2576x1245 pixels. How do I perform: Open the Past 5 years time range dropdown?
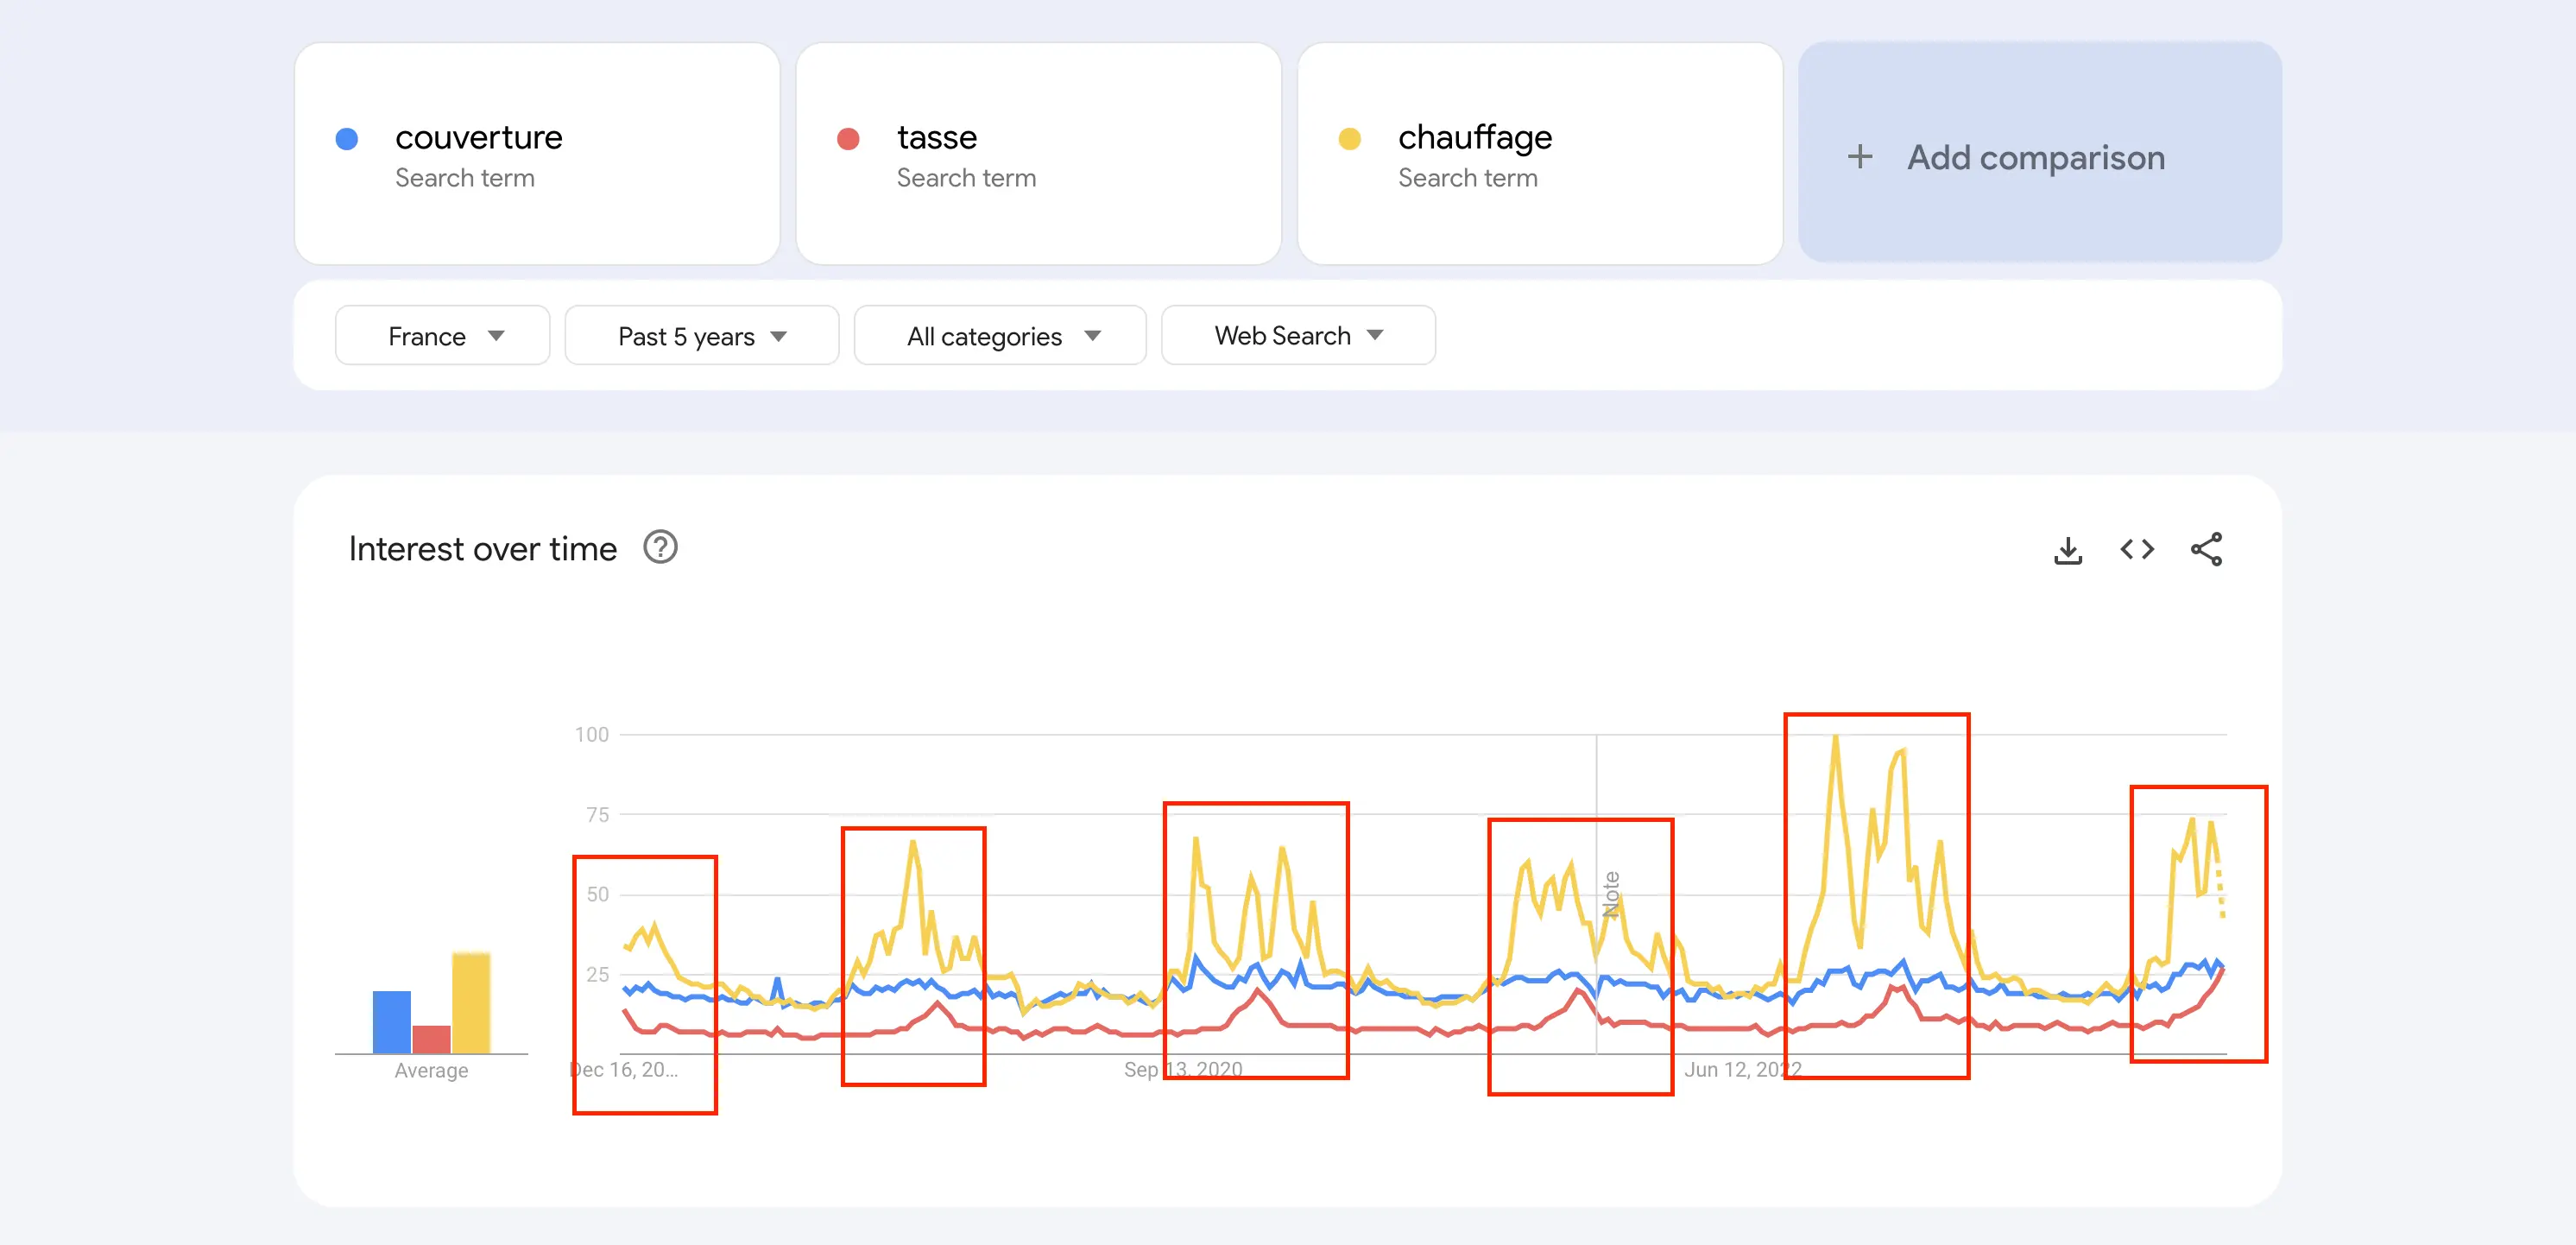701,336
